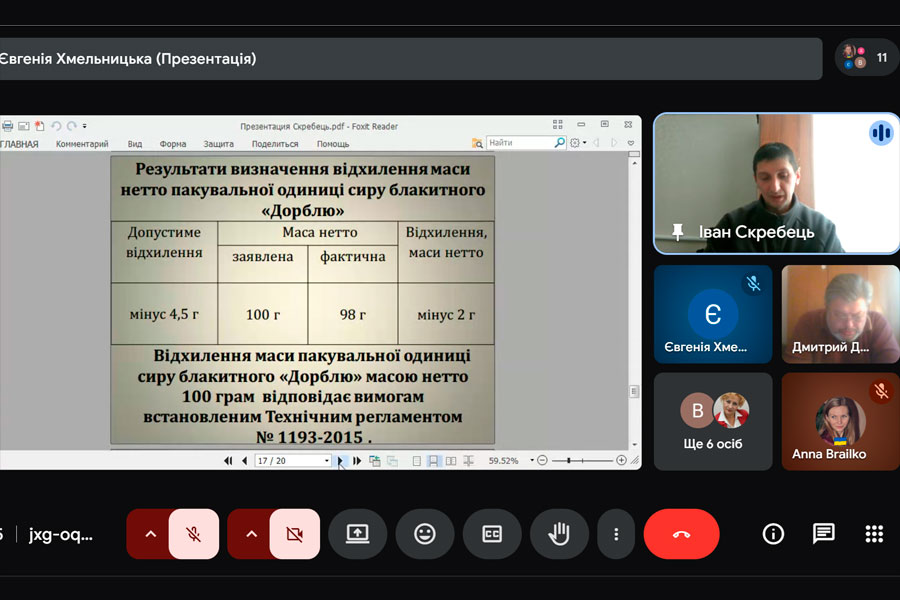Open the Помощь ribbon tab
Image resolution: width=900 pixels, height=600 pixels.
pos(333,144)
